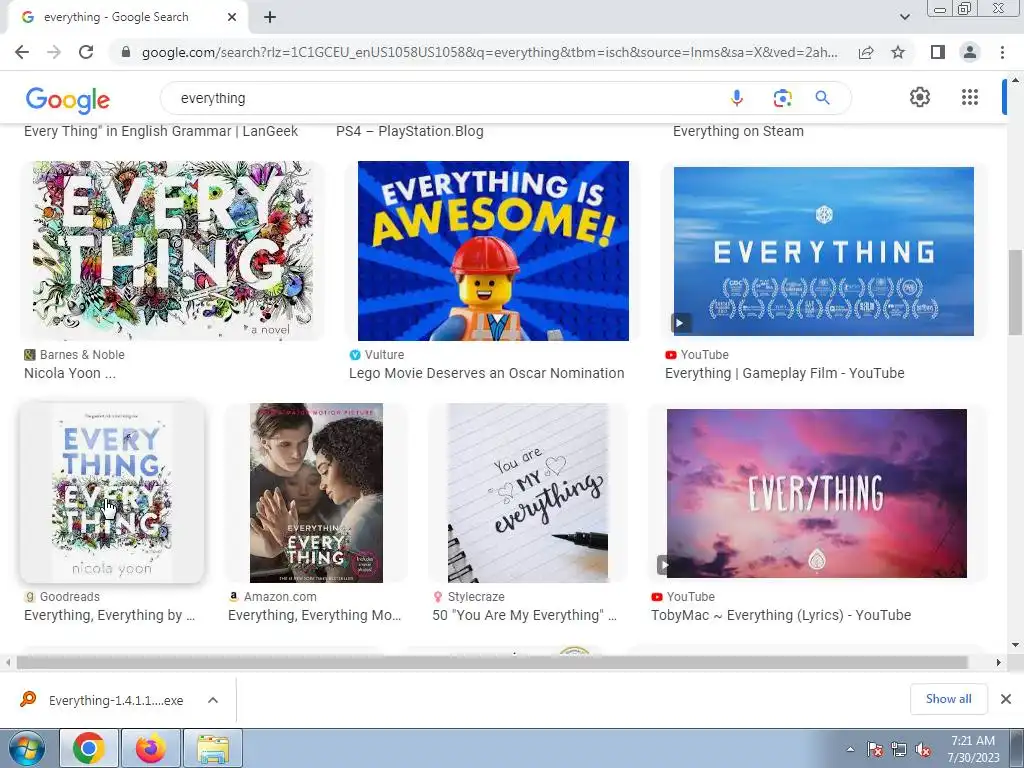Open the TobyMac Everything pink sky thumbnail
The width and height of the screenshot is (1024, 768).
pyautogui.click(x=816, y=493)
